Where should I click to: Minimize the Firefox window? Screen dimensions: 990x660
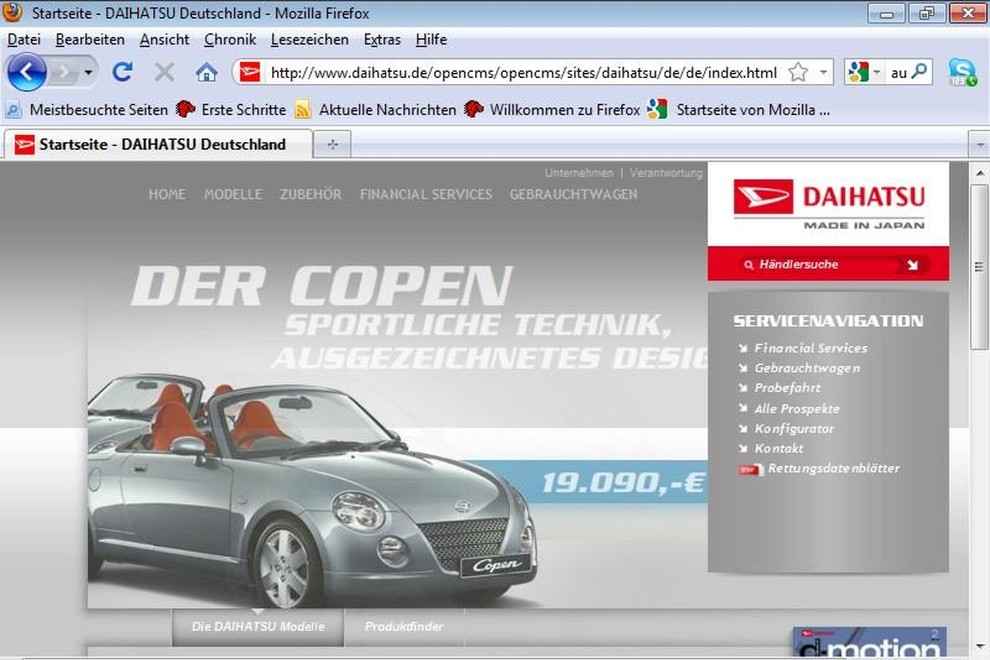(886, 13)
